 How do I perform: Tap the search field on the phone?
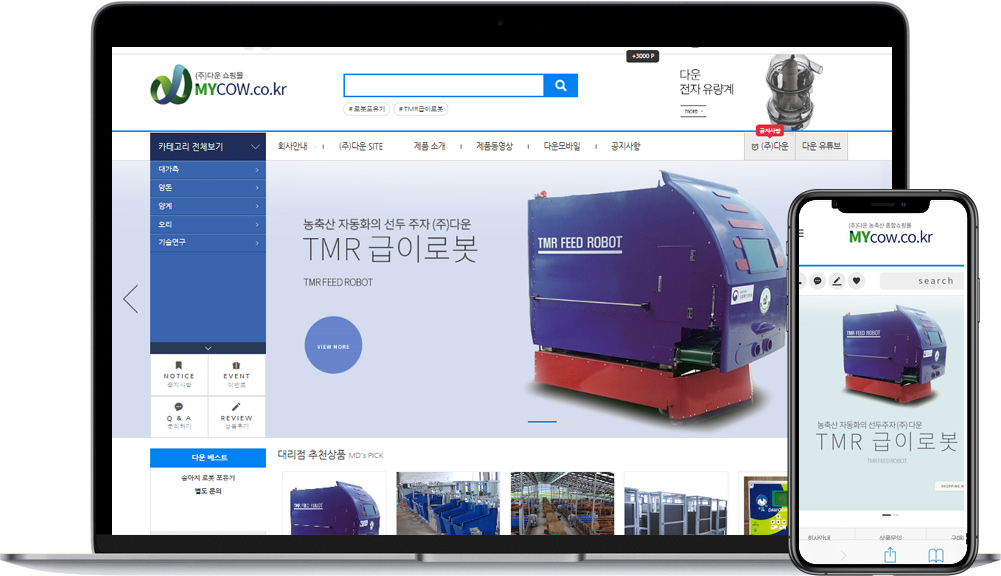(922, 281)
